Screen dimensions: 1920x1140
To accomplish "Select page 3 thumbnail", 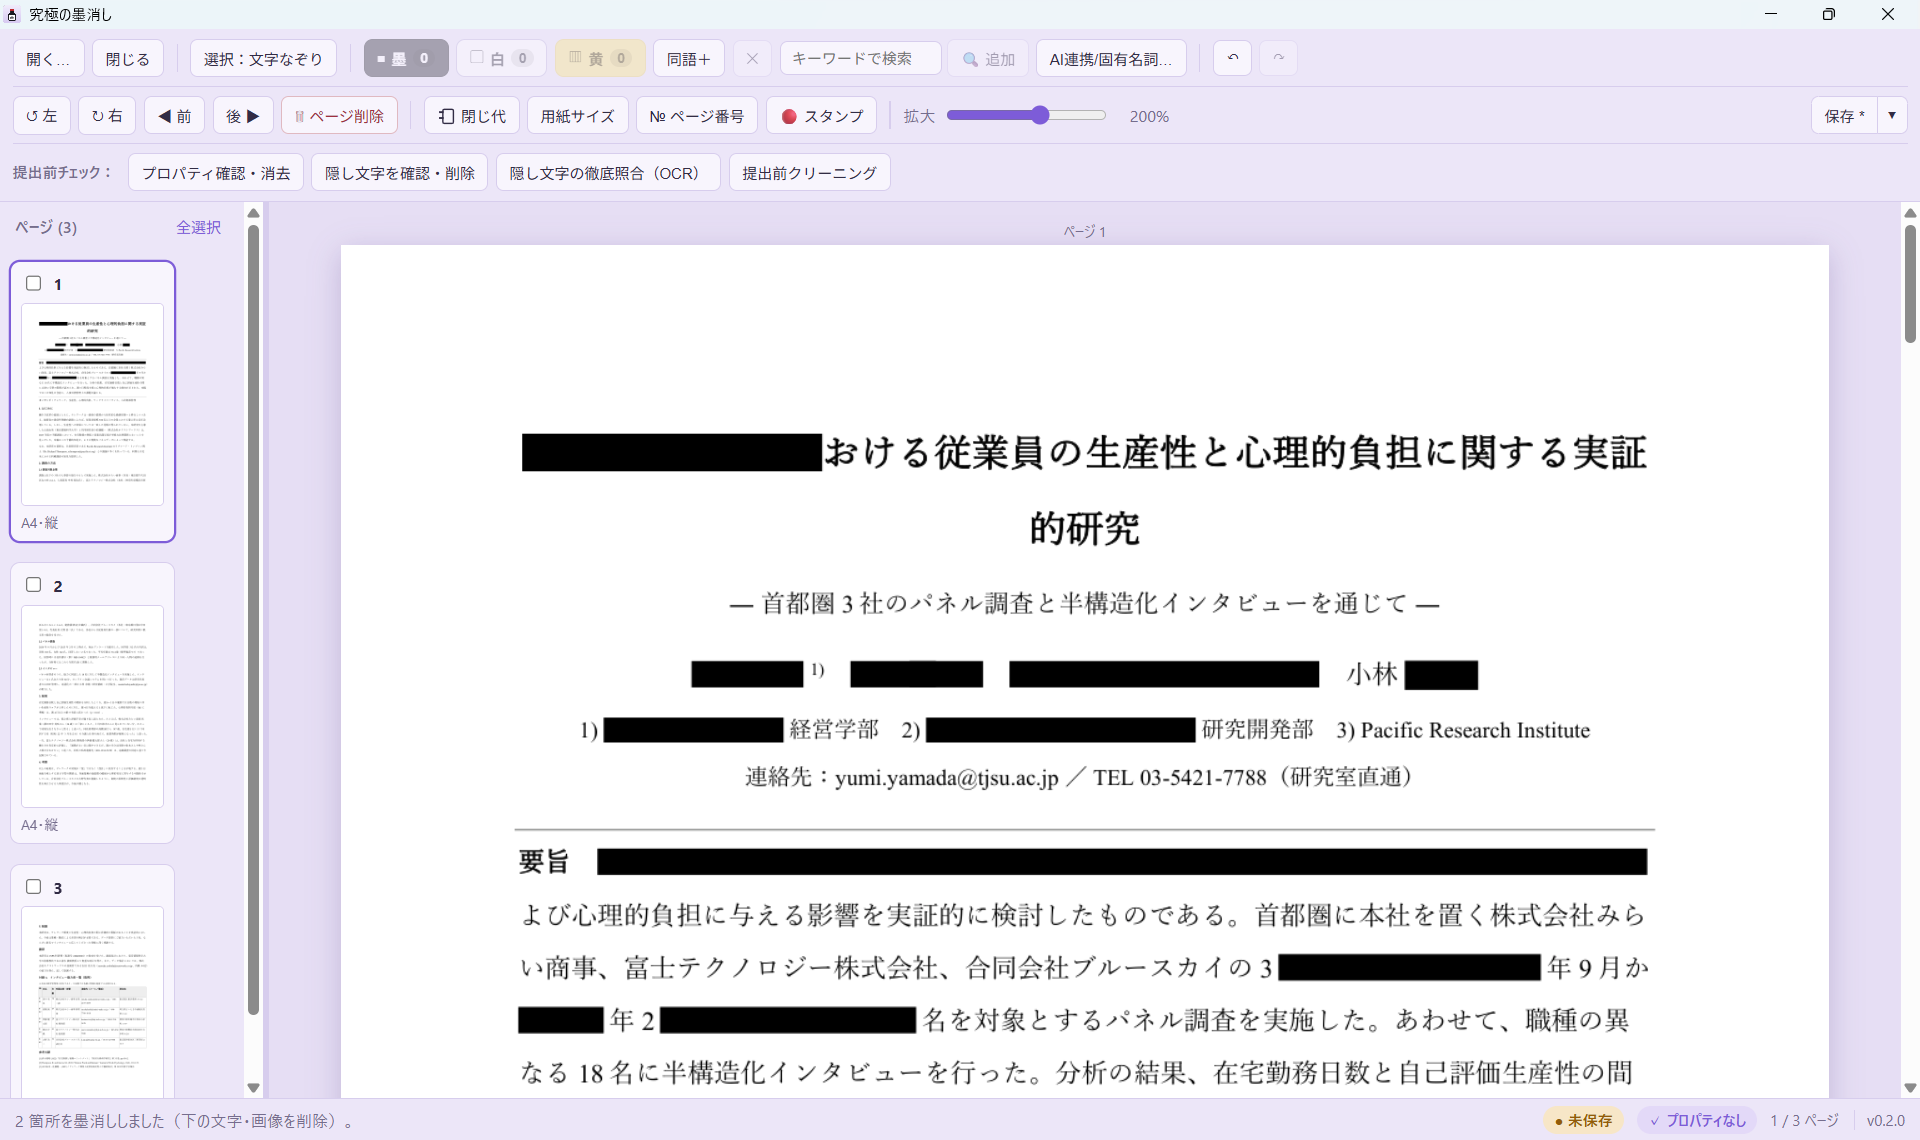I will [x=92, y=1000].
